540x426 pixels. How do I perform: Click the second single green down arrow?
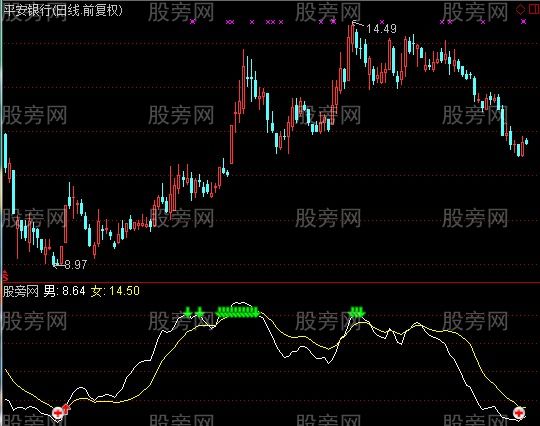tap(200, 312)
